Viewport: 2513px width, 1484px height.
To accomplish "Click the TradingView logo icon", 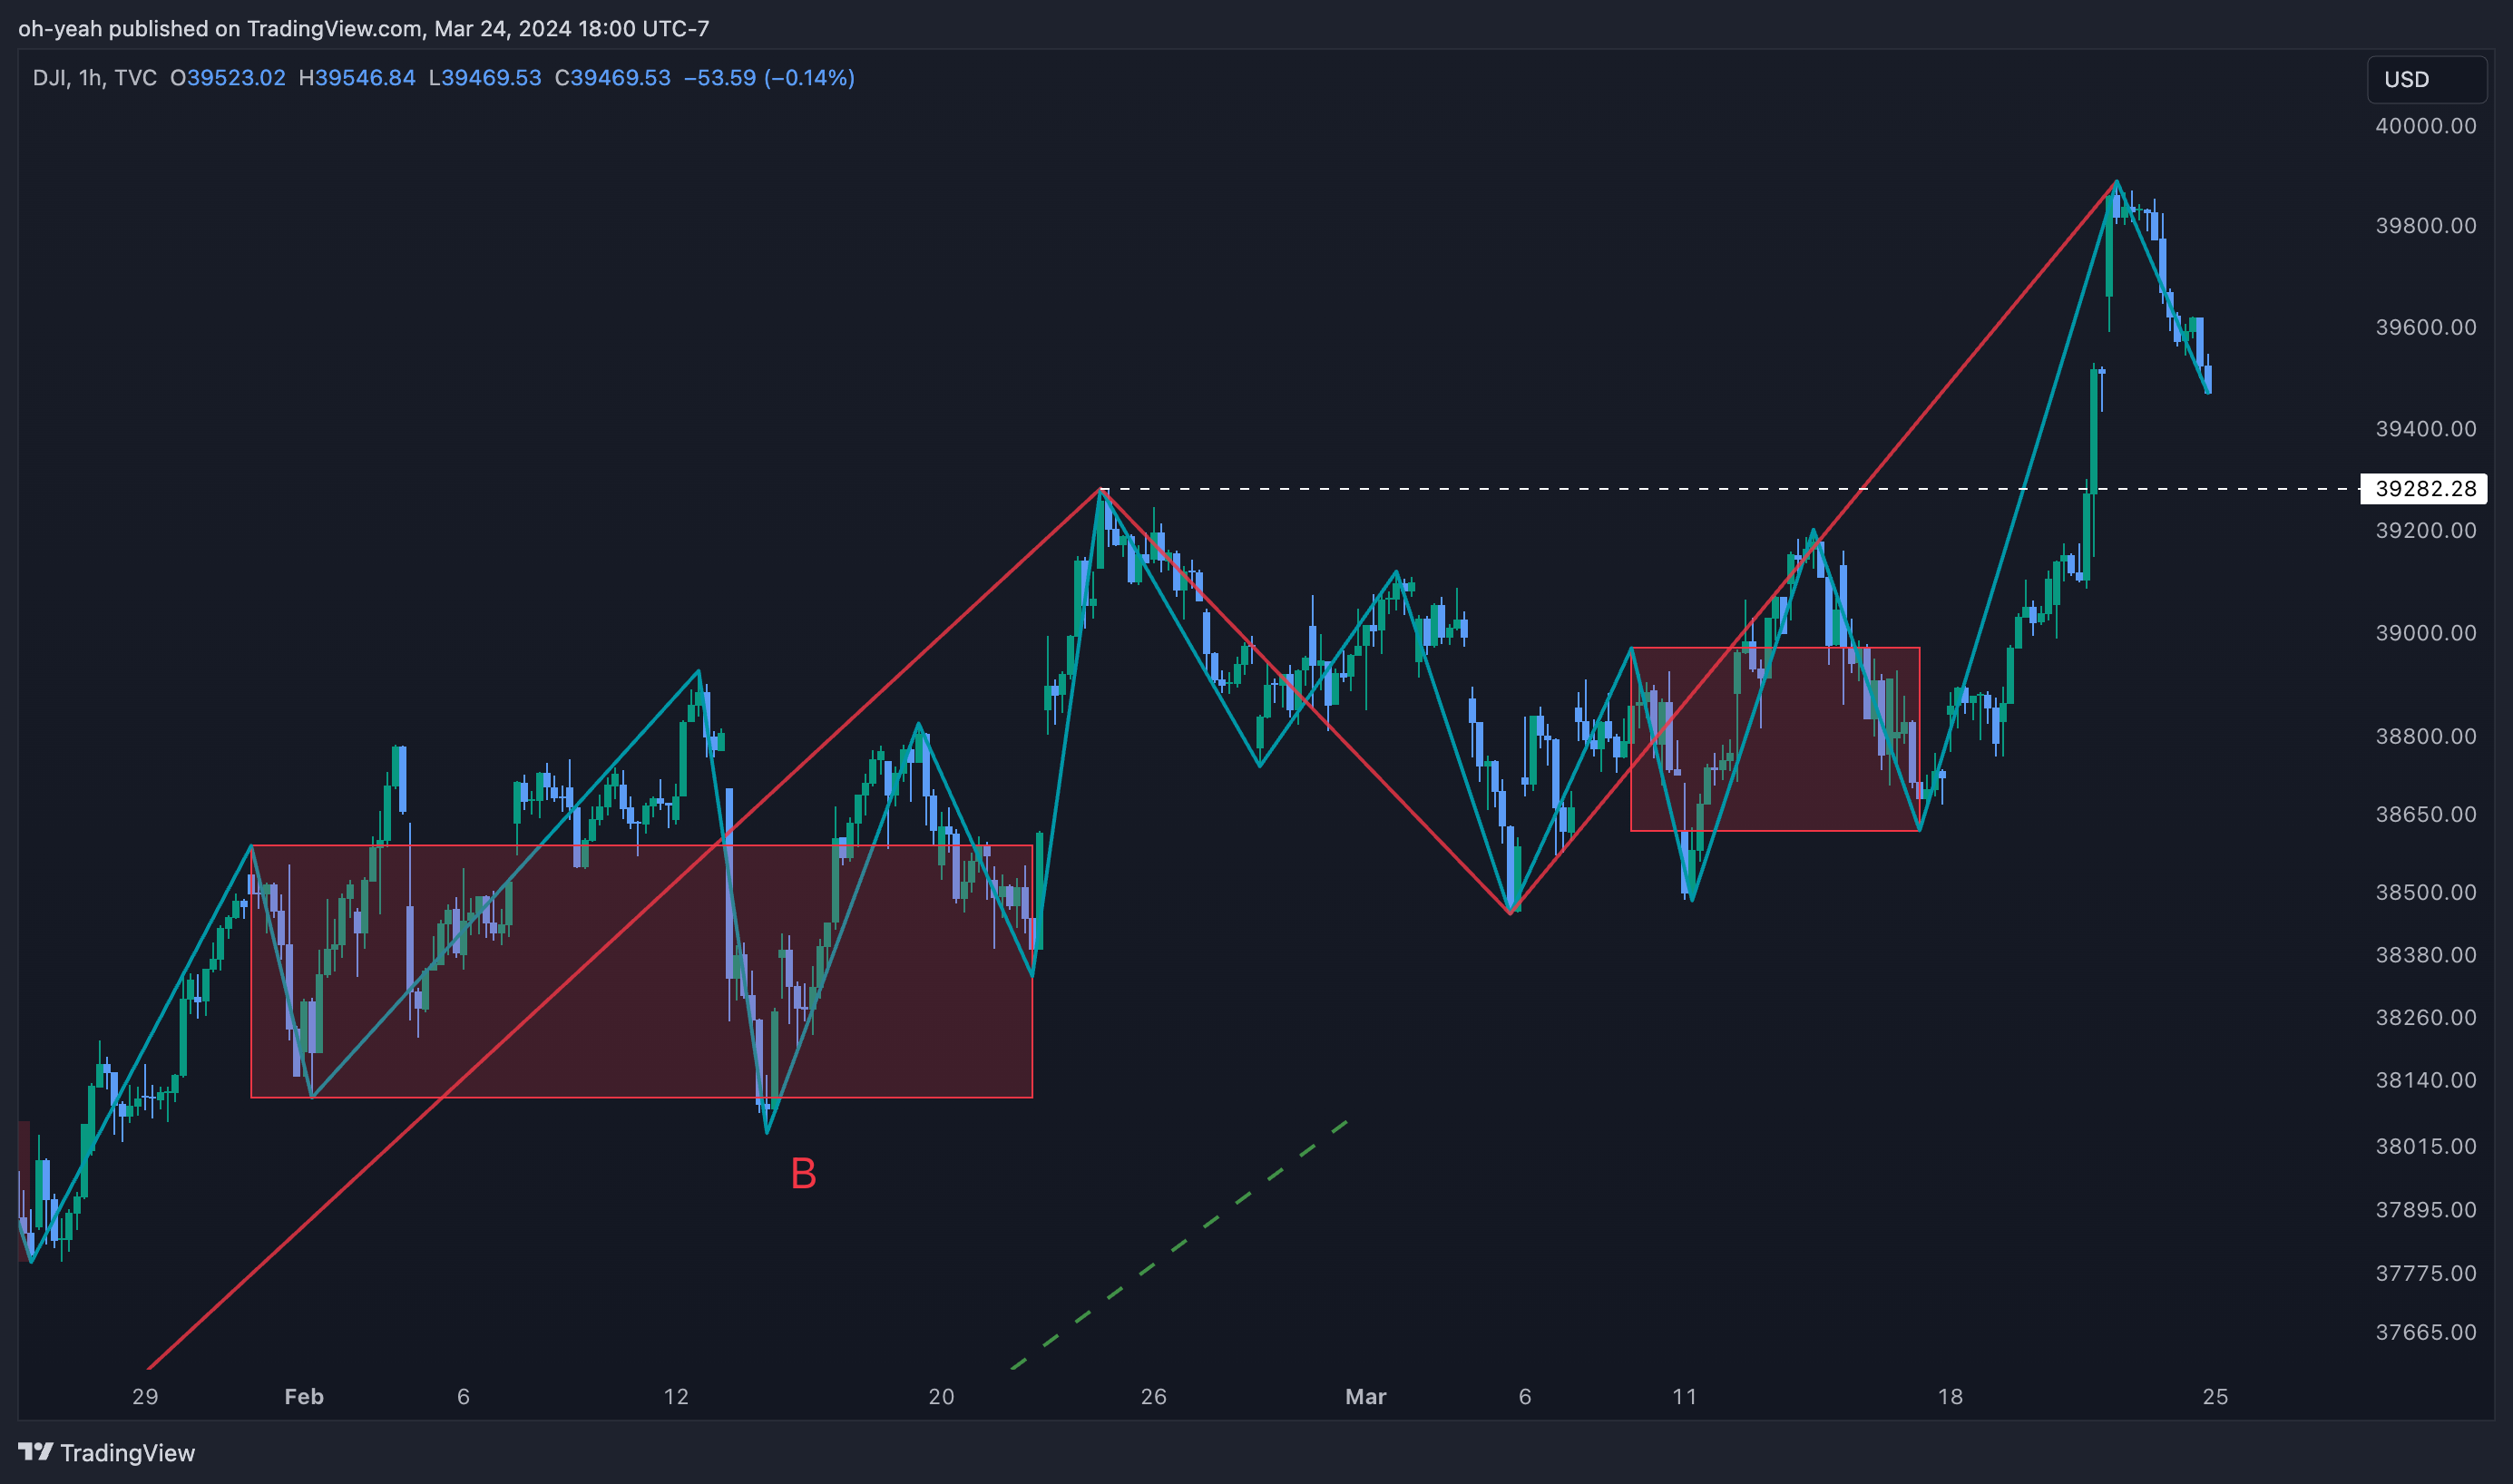I will tap(35, 1451).
